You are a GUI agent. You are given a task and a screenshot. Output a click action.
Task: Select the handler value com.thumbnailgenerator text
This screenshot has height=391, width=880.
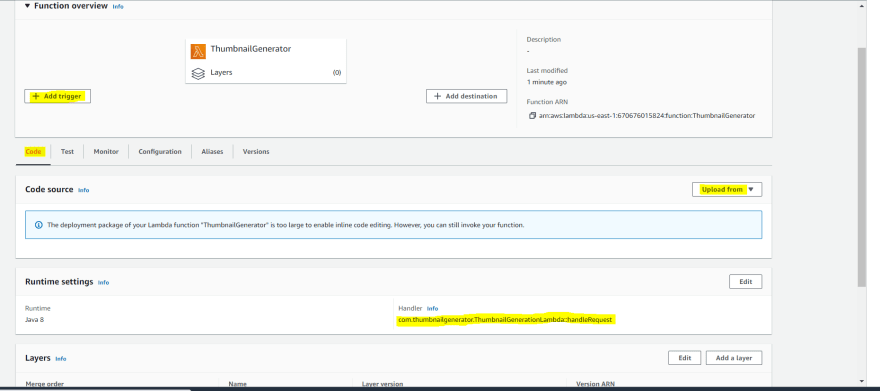(505, 320)
